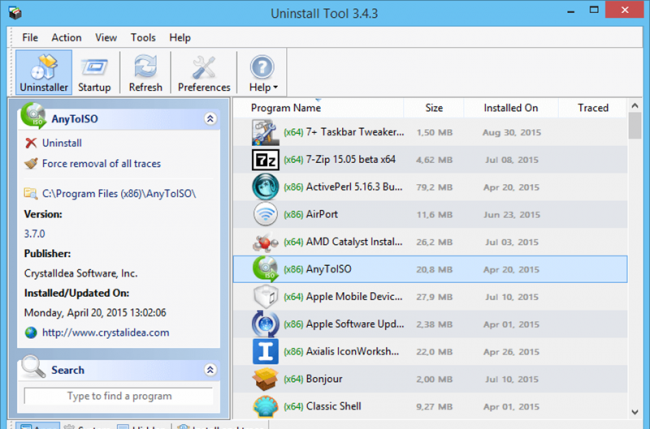Open Preferences from the toolbar

point(204,73)
